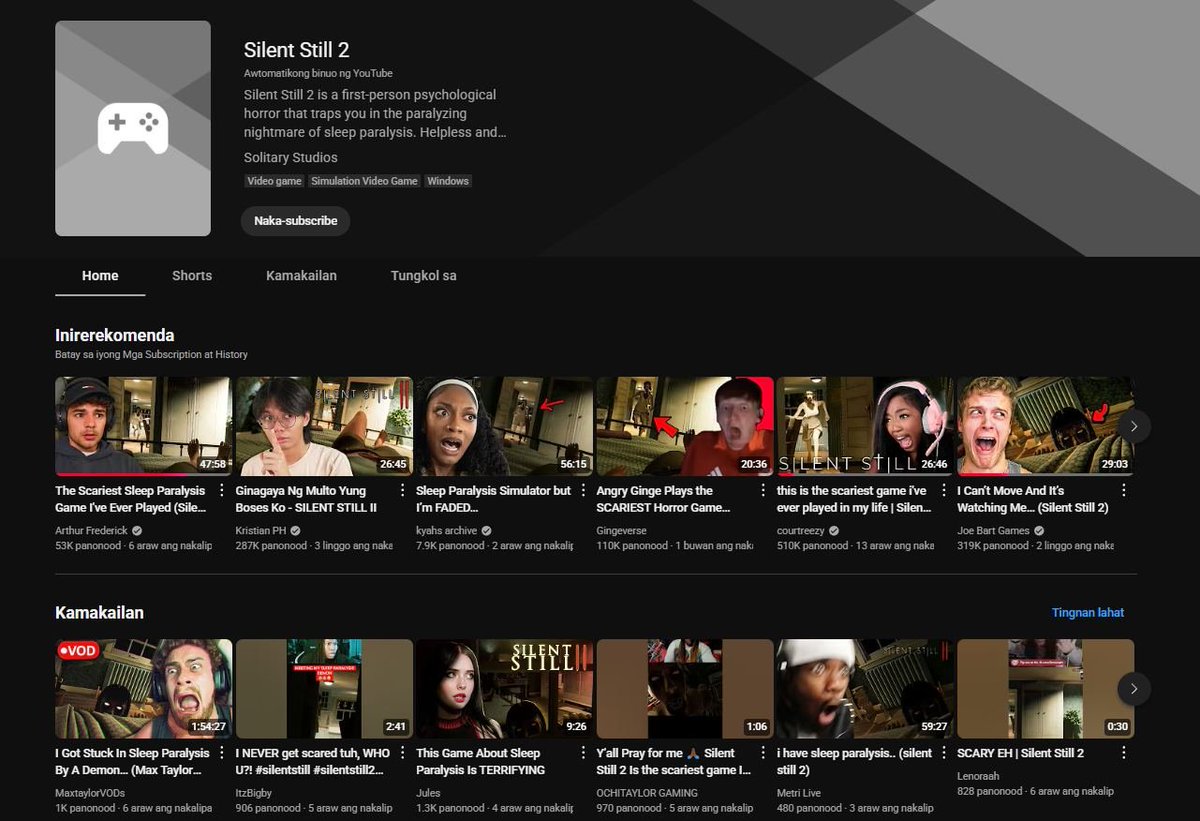Click the game controller channel avatar
1200x821 pixels.
click(x=133, y=129)
